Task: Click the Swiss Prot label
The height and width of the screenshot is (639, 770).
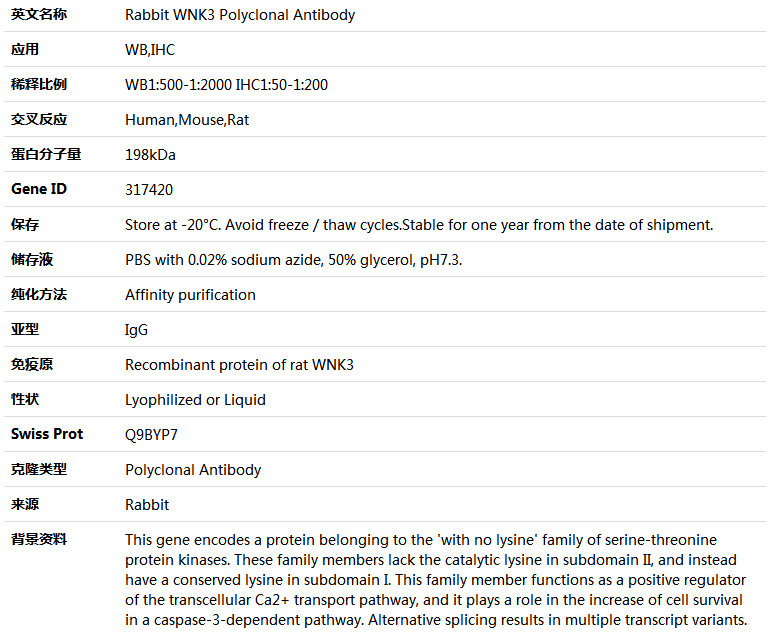Action: (47, 434)
